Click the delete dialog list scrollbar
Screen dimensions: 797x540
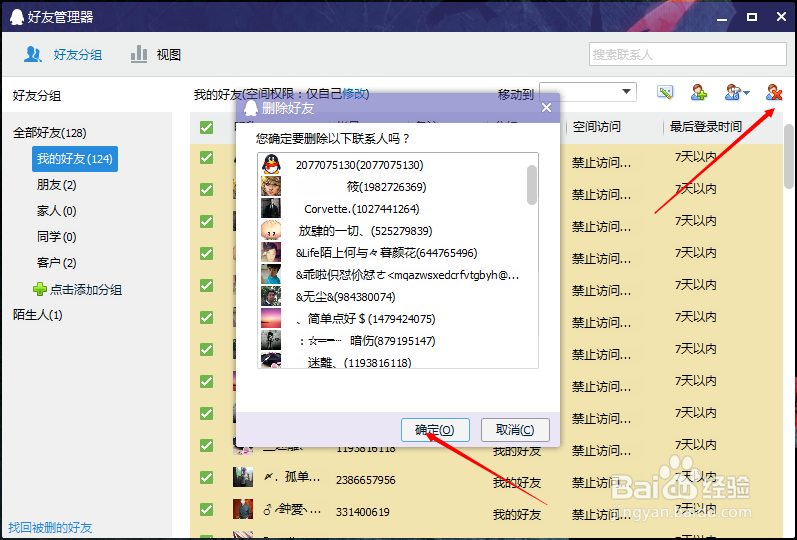click(532, 185)
